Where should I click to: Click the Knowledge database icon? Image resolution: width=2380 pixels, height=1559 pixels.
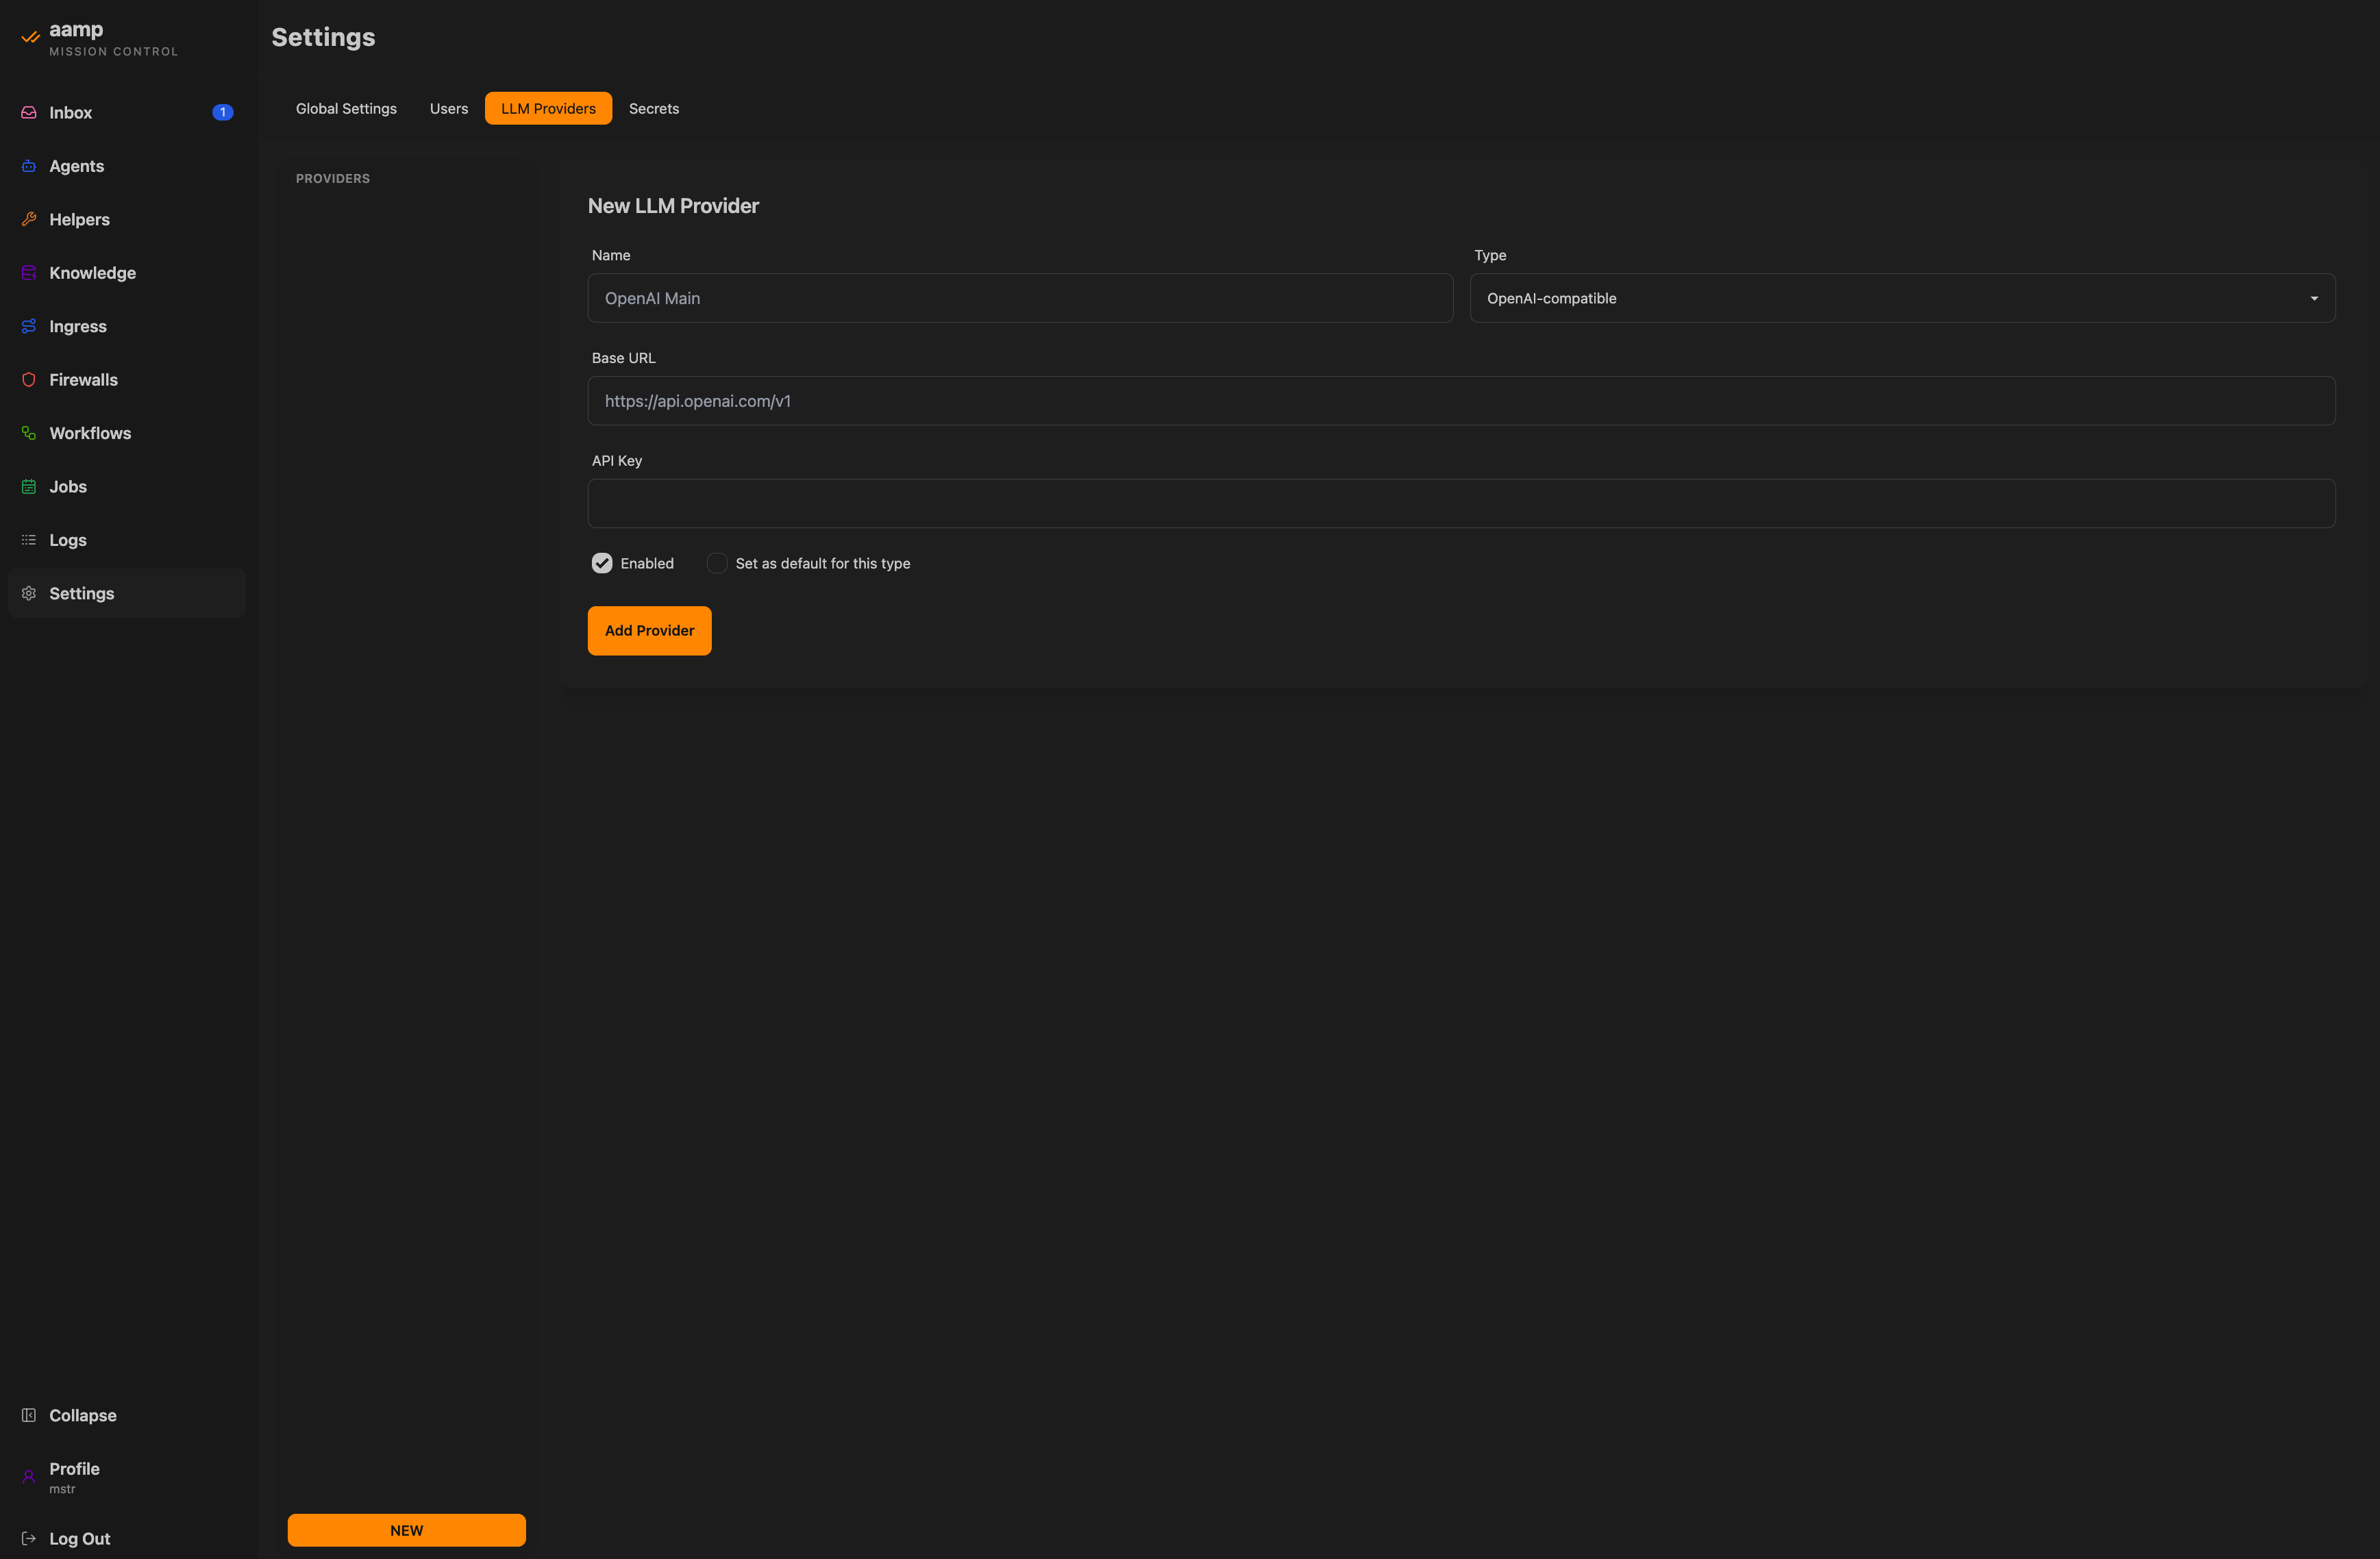point(29,273)
